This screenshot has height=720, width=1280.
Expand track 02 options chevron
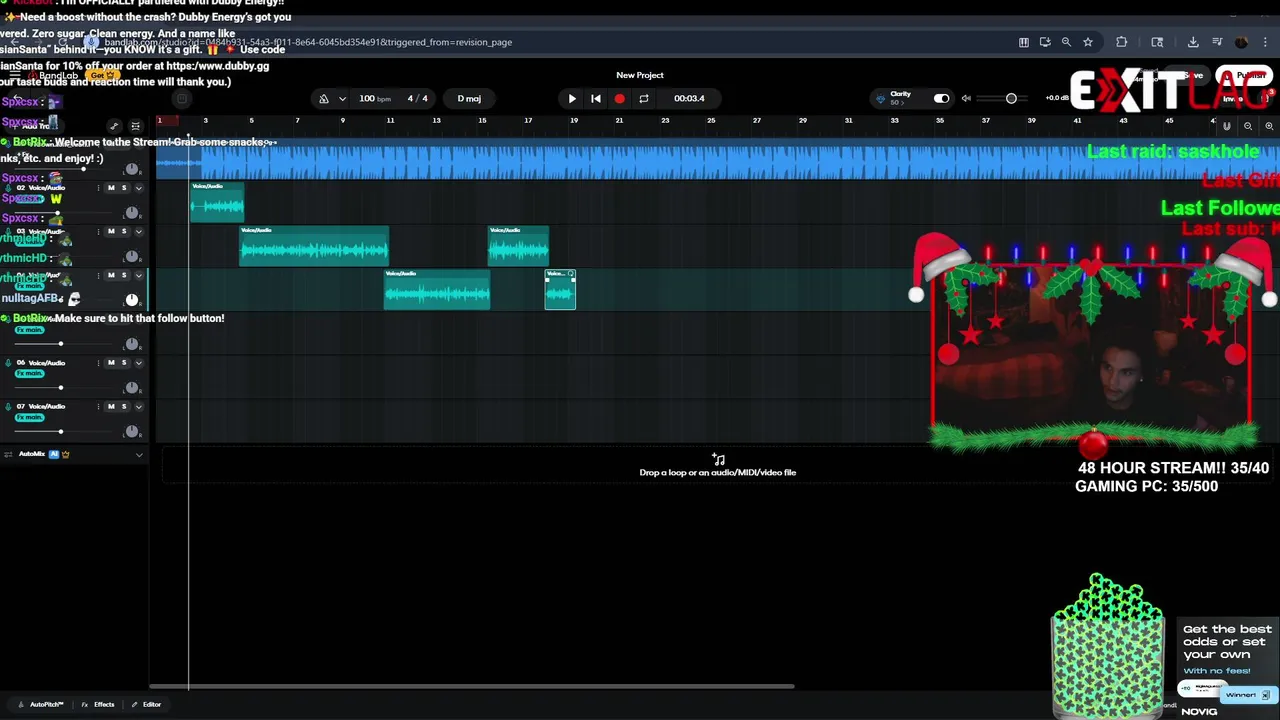point(139,188)
